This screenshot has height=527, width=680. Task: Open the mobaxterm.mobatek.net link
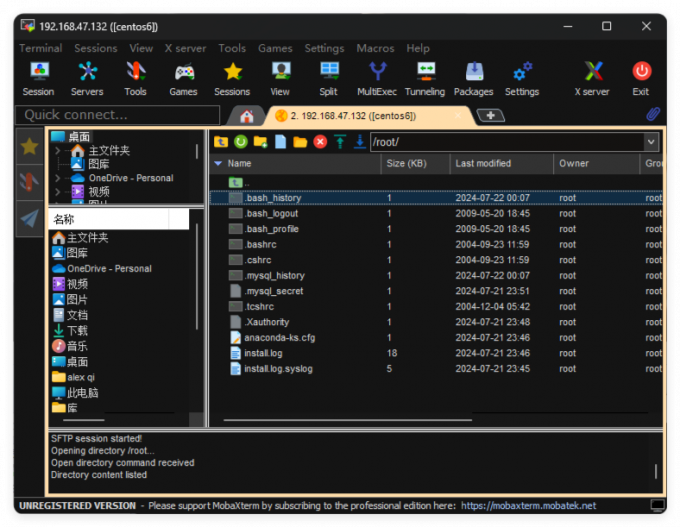528,506
